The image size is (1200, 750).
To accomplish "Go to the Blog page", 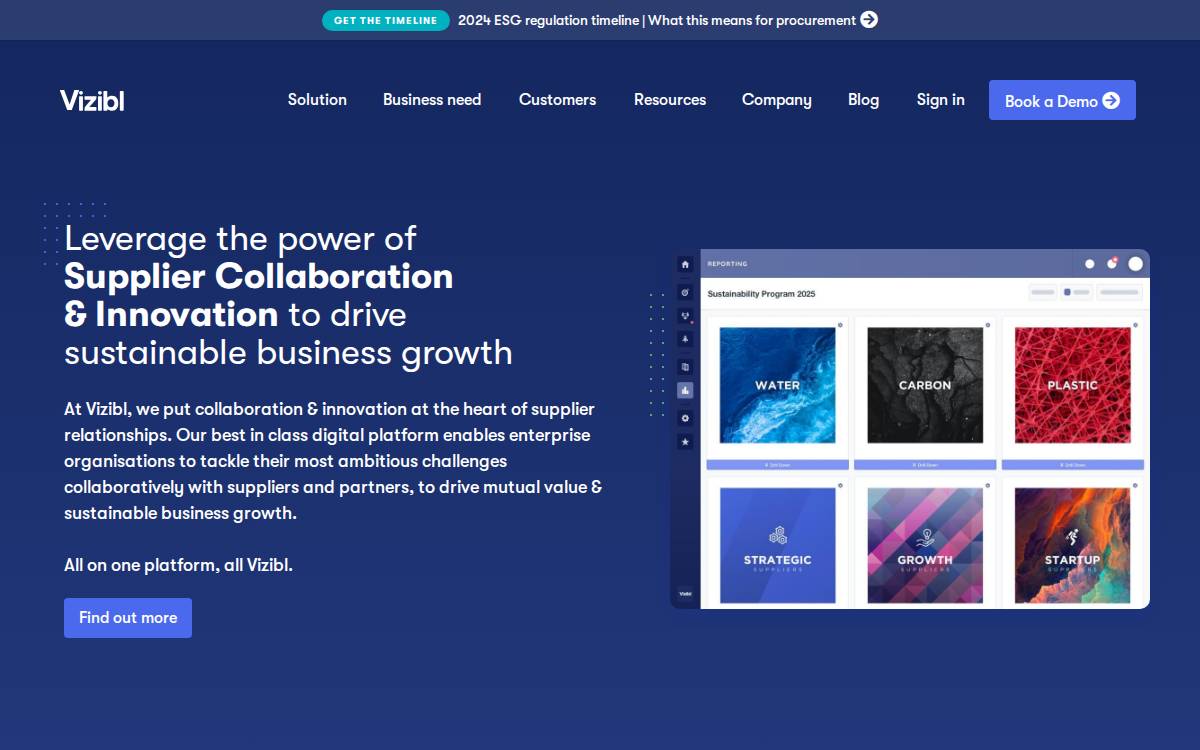I will [864, 100].
